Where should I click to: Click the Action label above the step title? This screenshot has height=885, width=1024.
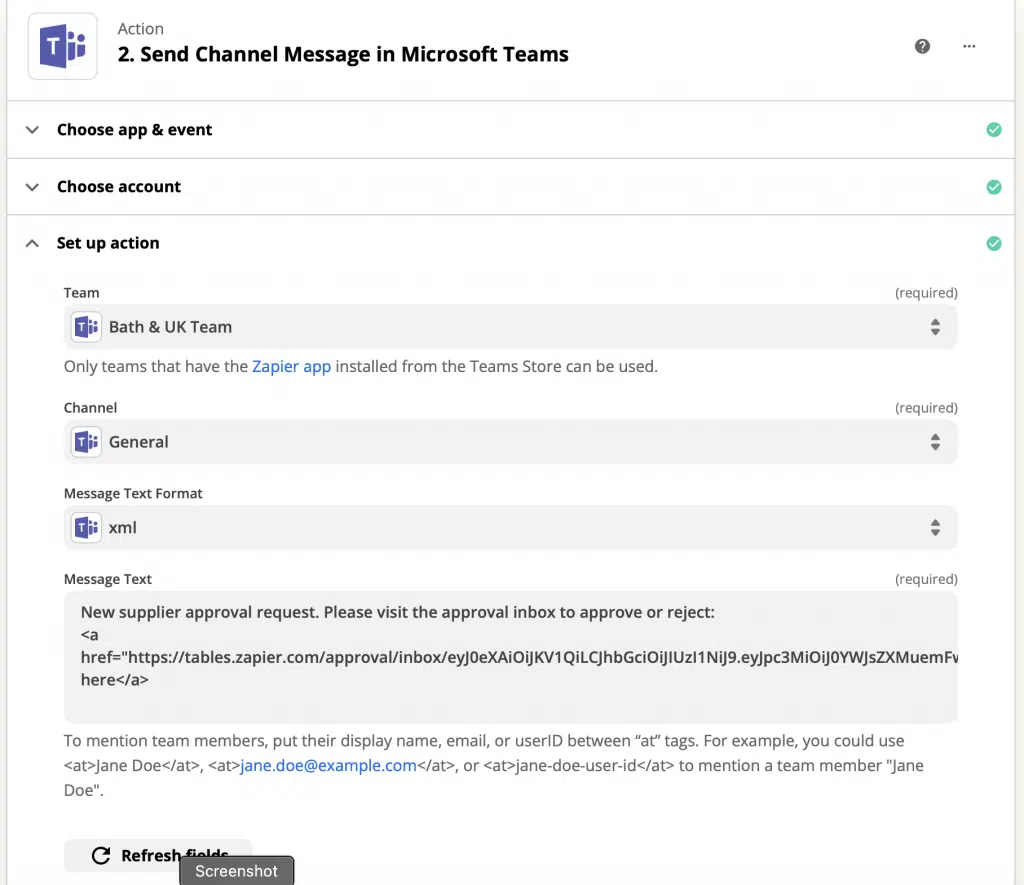click(x=140, y=29)
